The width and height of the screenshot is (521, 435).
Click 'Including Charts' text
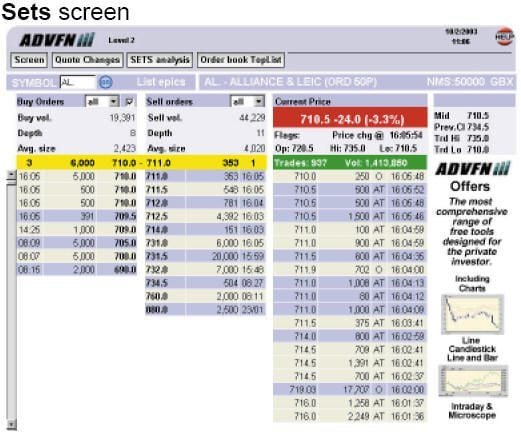click(472, 283)
